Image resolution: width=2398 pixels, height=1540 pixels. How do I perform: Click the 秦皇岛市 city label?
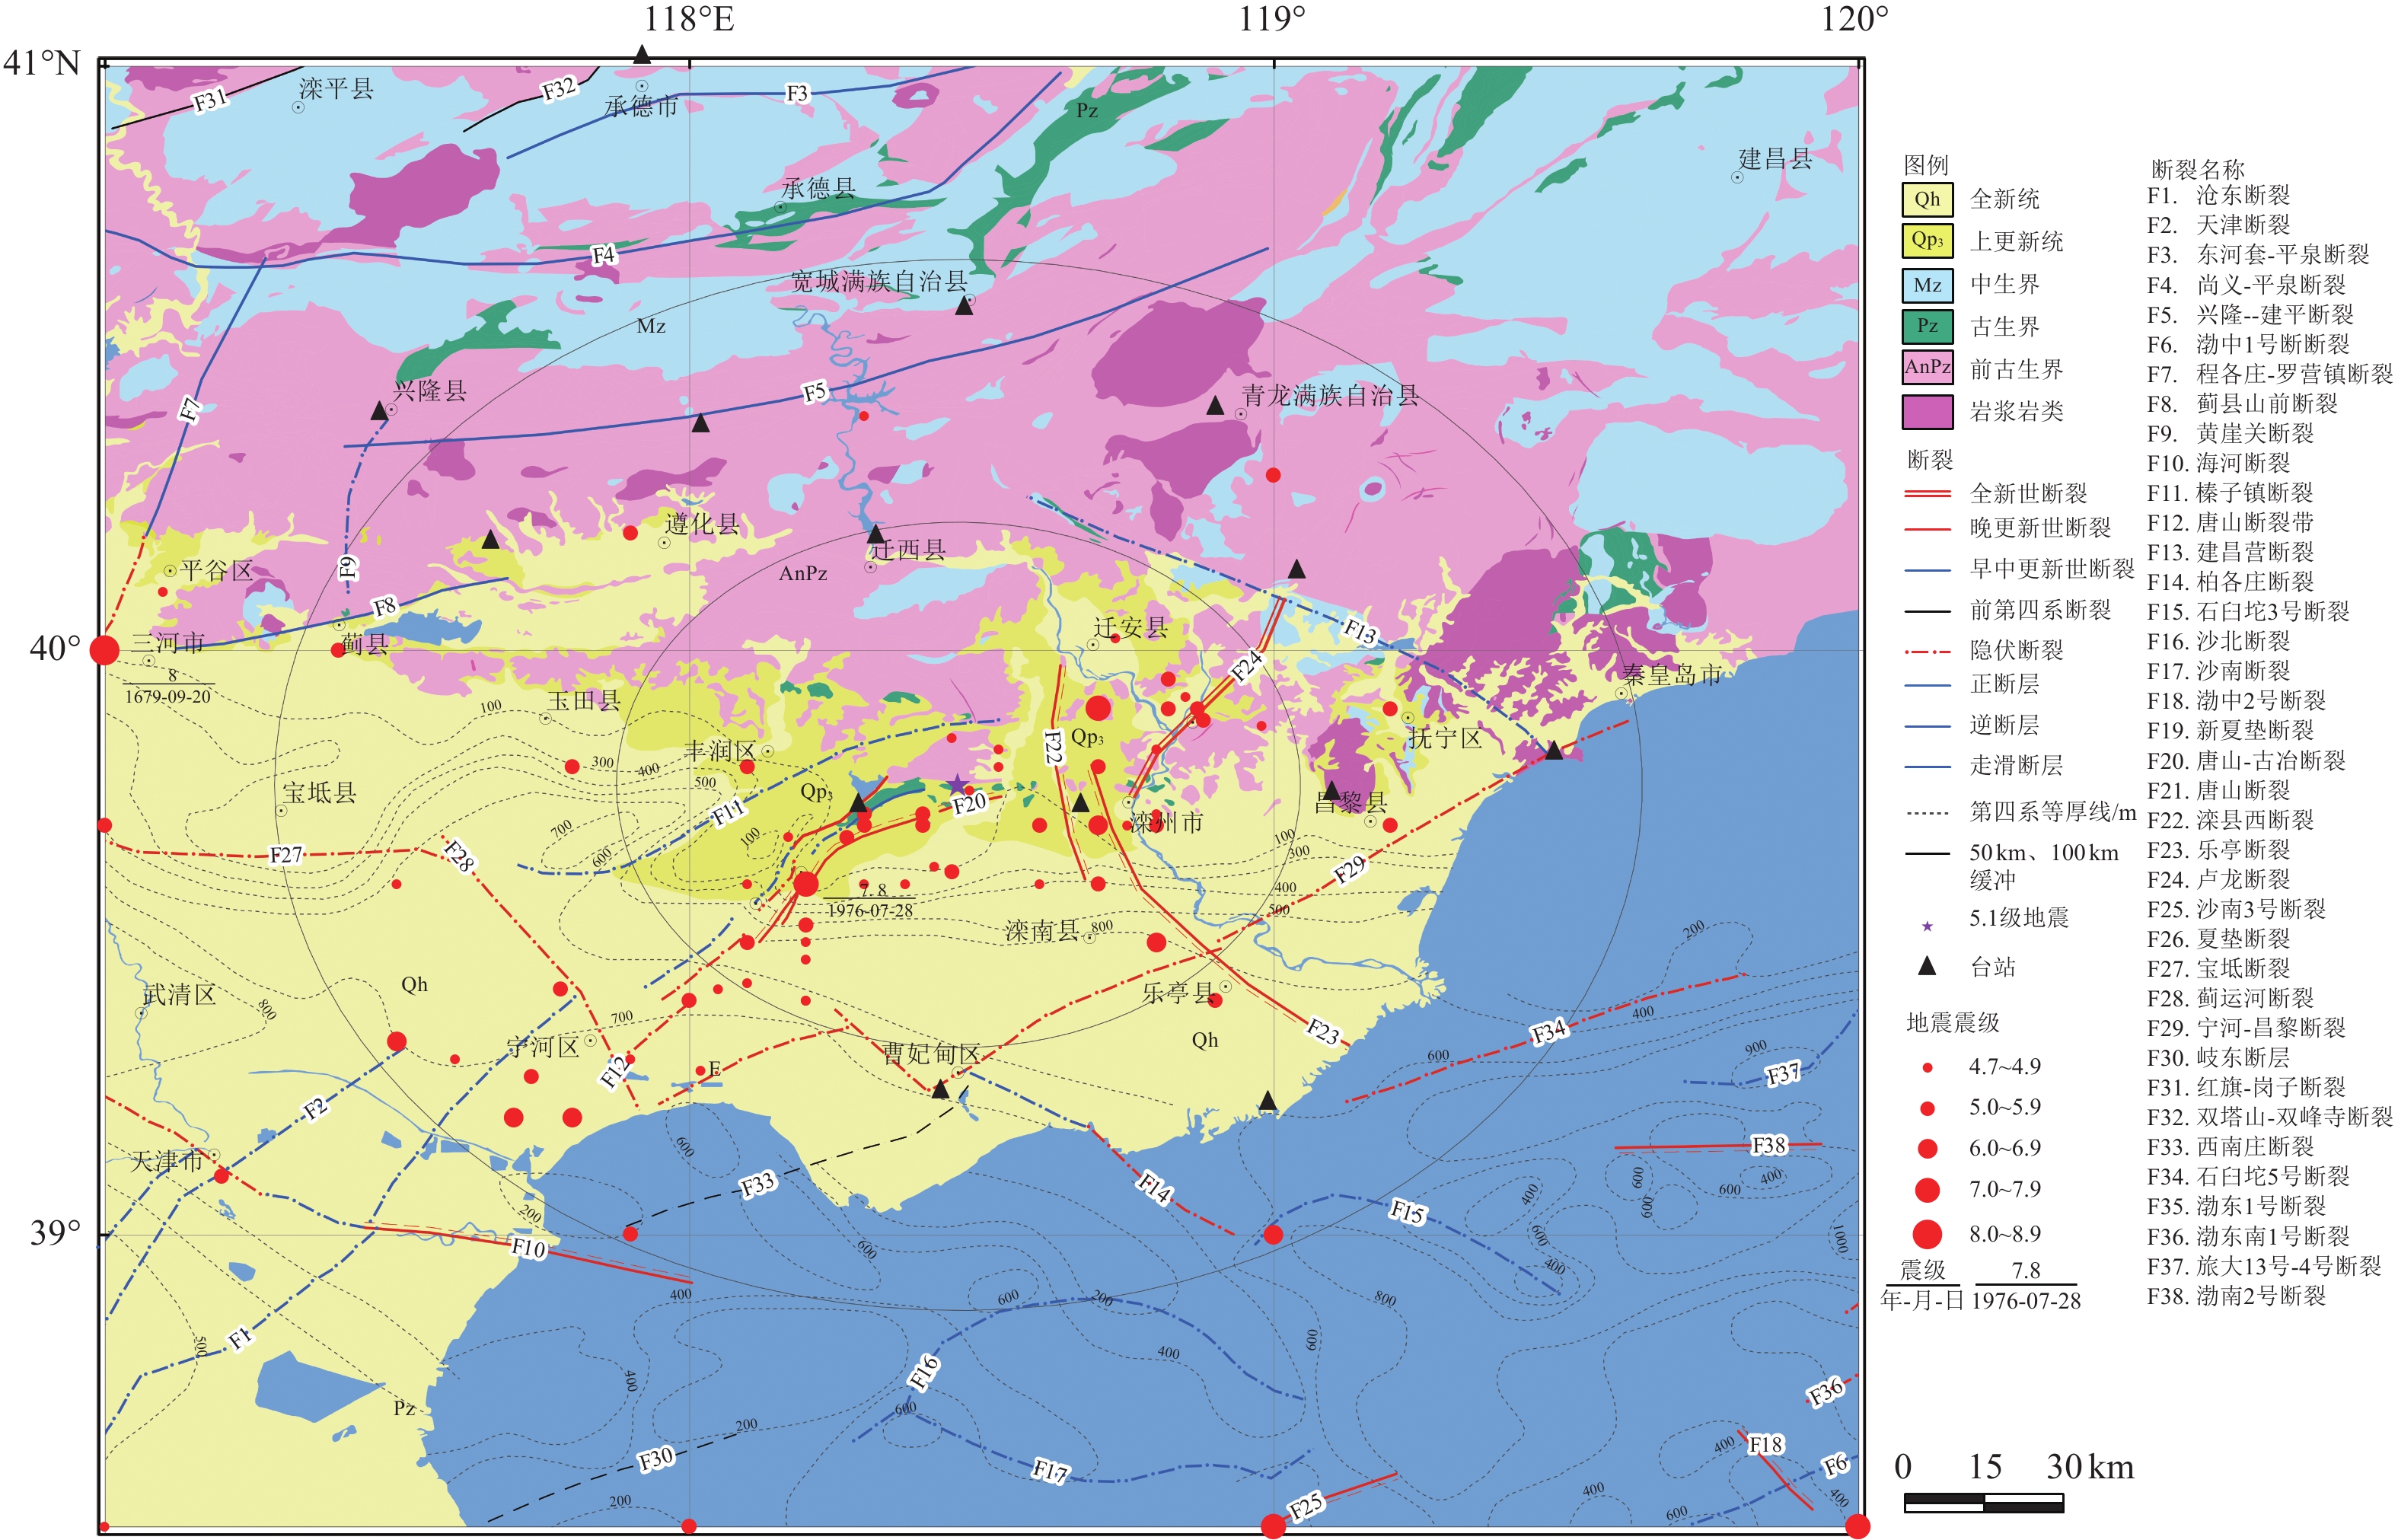pyautogui.click(x=1672, y=675)
